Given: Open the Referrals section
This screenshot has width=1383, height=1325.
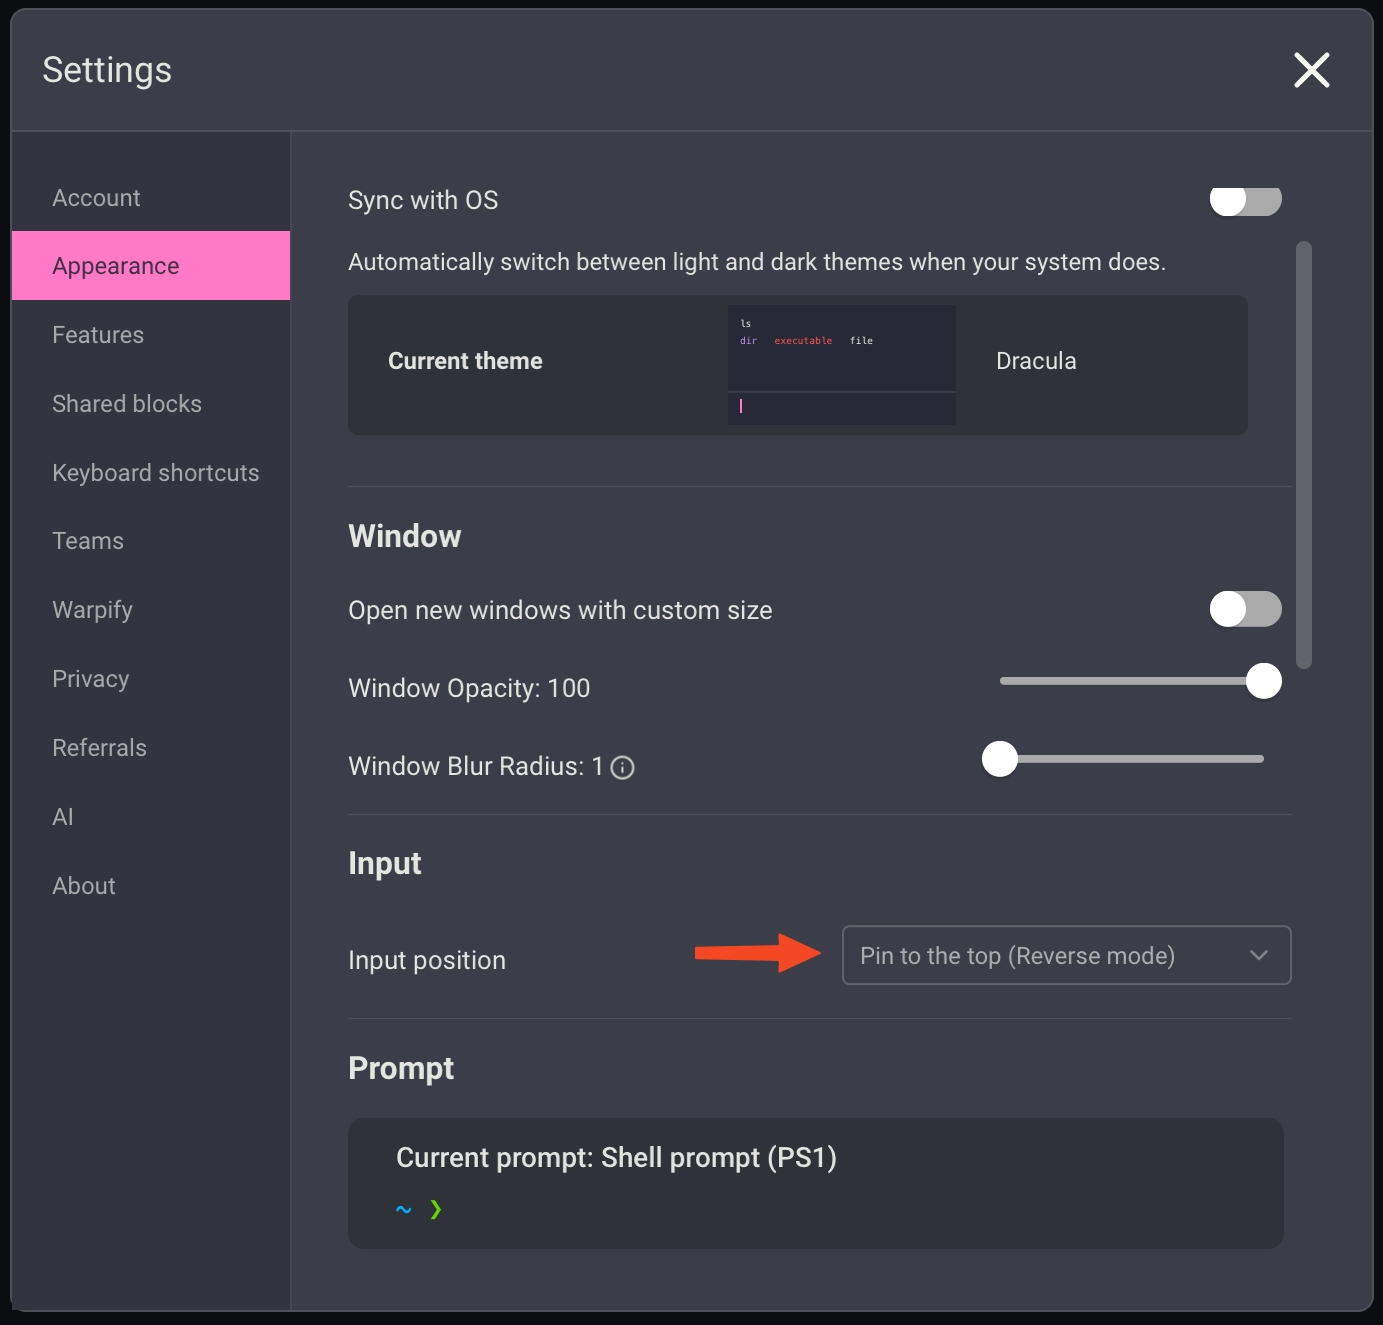Looking at the screenshot, I should click(x=99, y=748).
